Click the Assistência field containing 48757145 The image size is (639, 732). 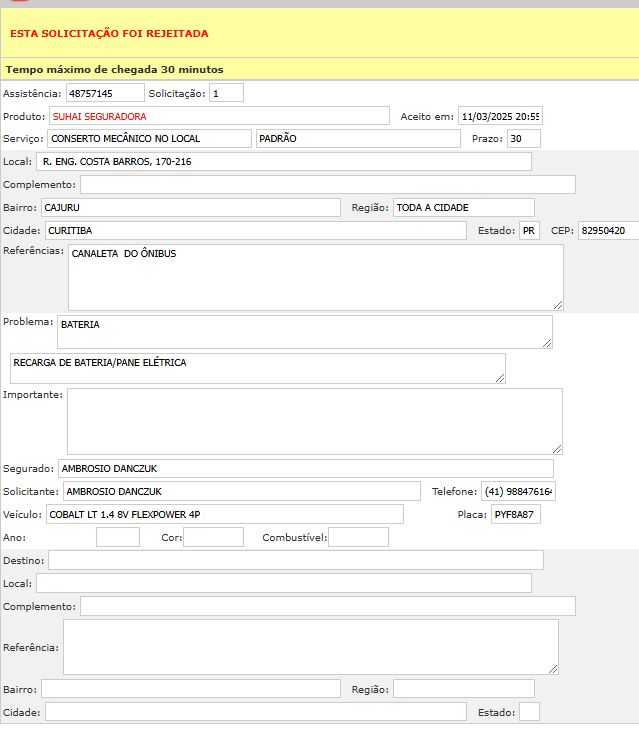[x=105, y=93]
